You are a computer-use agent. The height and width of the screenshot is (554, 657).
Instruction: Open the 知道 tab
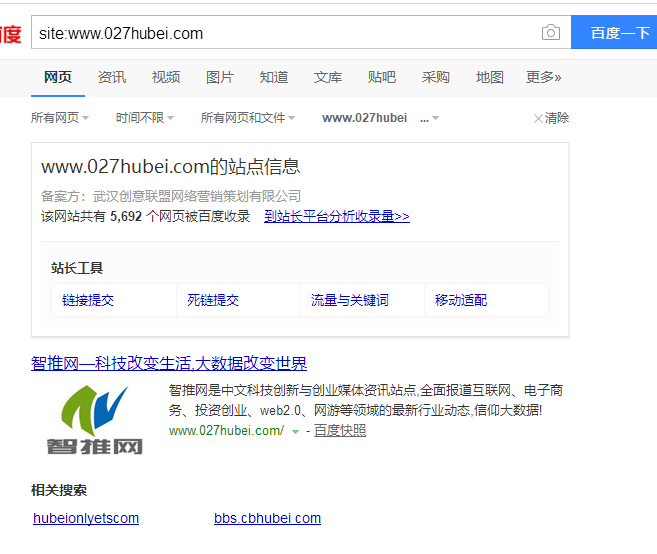coord(274,77)
